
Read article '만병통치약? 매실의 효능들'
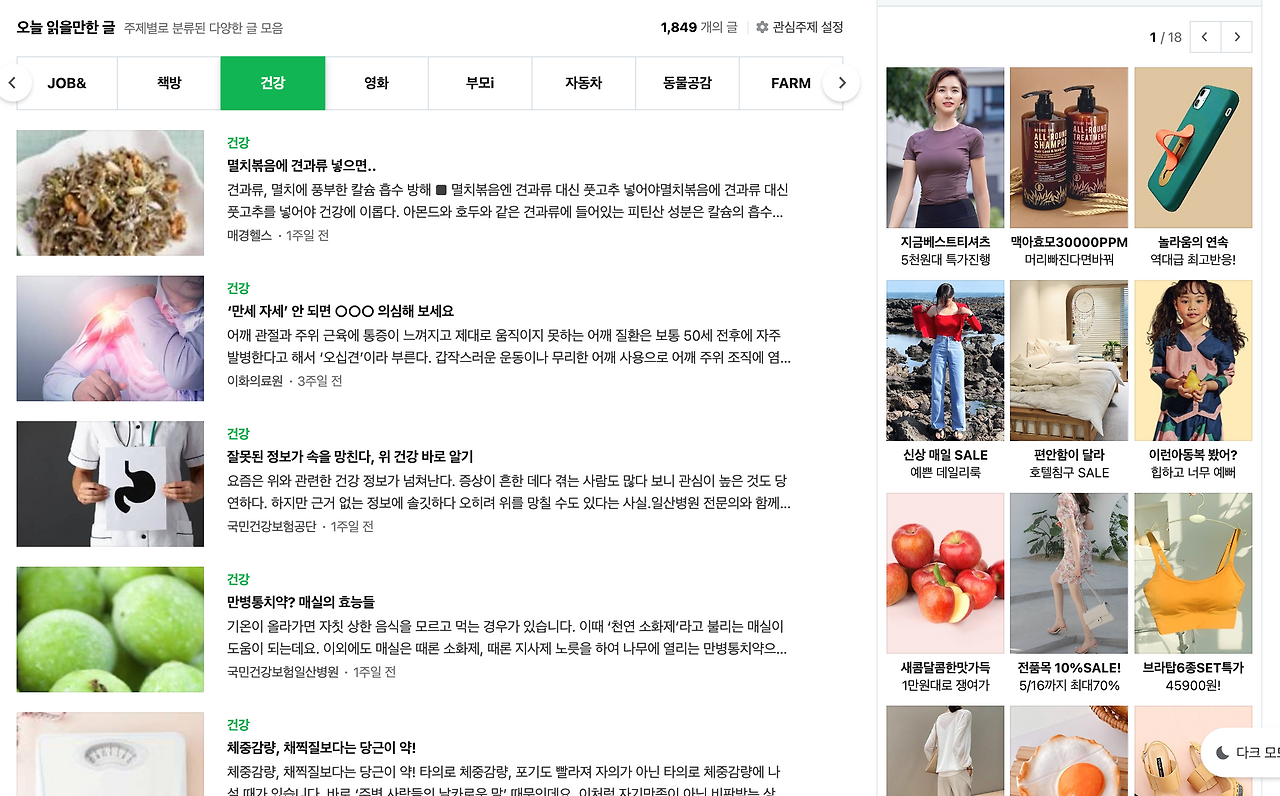301,602
